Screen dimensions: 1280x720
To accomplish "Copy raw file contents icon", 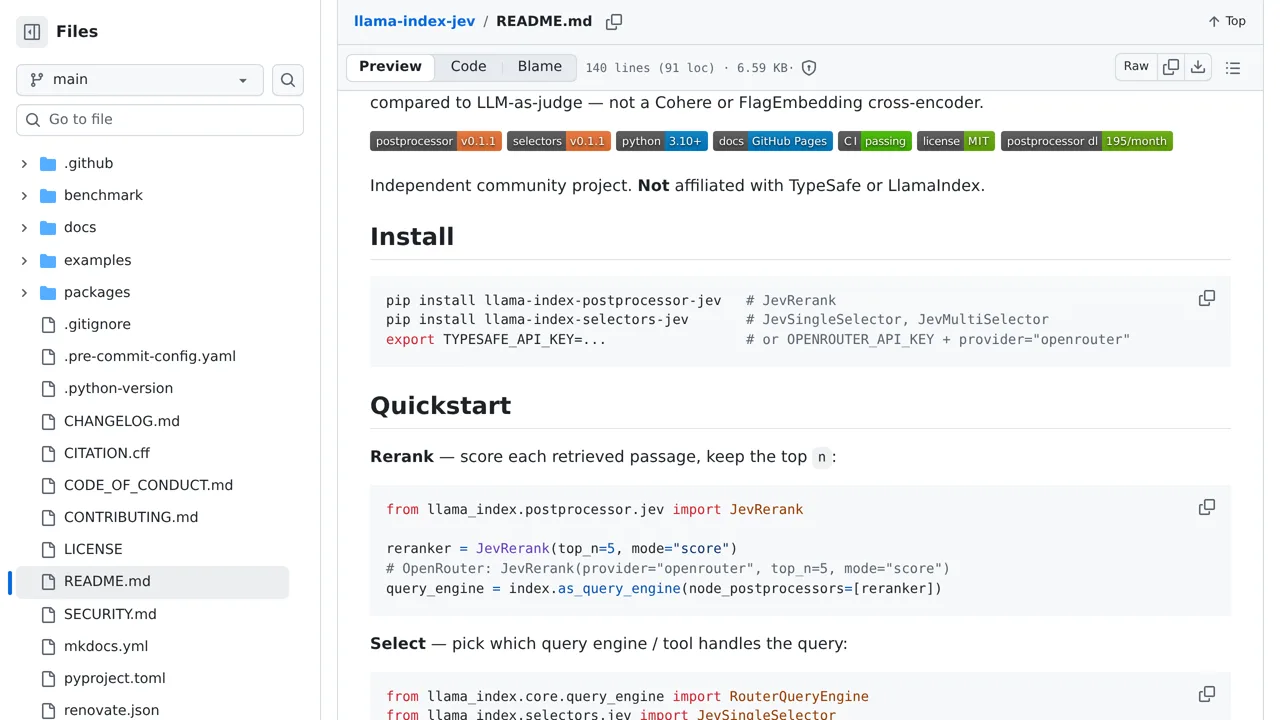I will 1171,67.
